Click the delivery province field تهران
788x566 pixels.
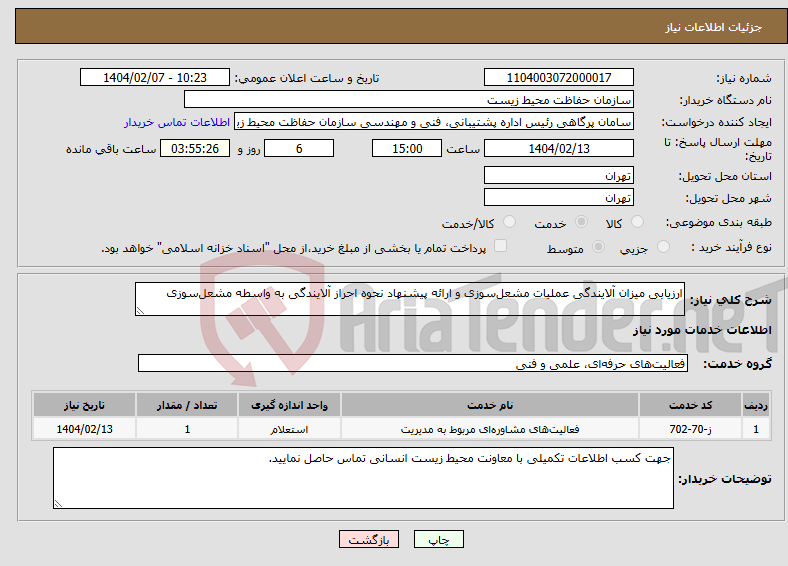click(559, 175)
